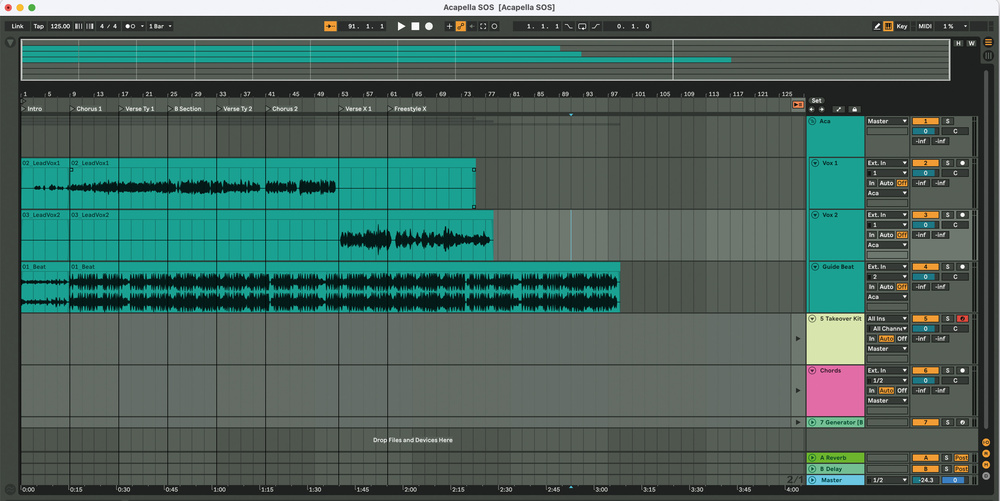
Task: Toggle the Loop switch in the transport
Action: [x=582, y=26]
